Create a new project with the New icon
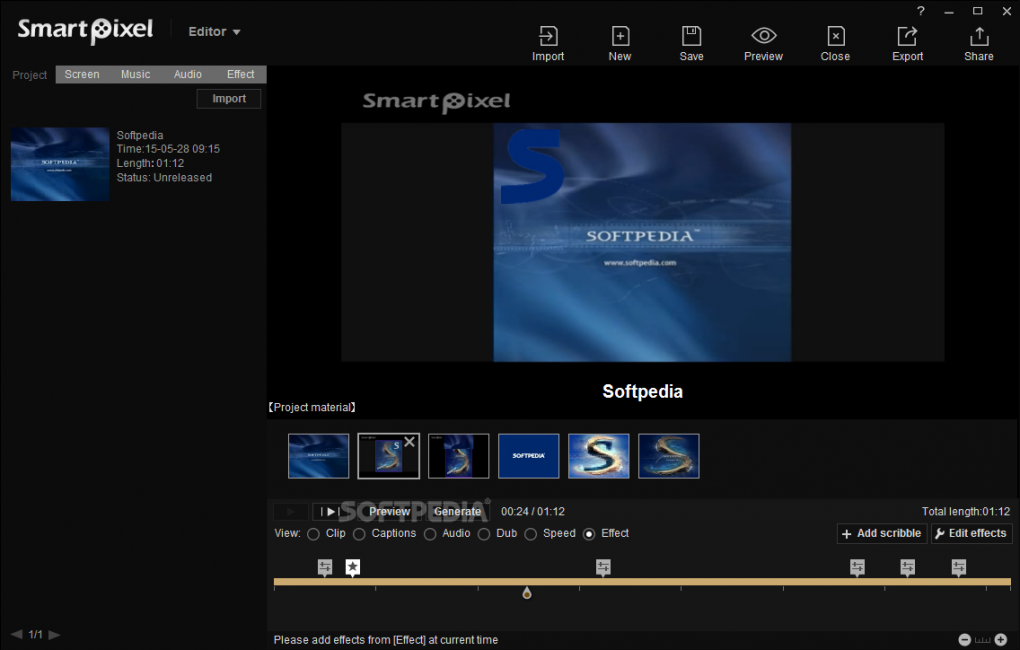The image size is (1020, 650). pos(620,44)
